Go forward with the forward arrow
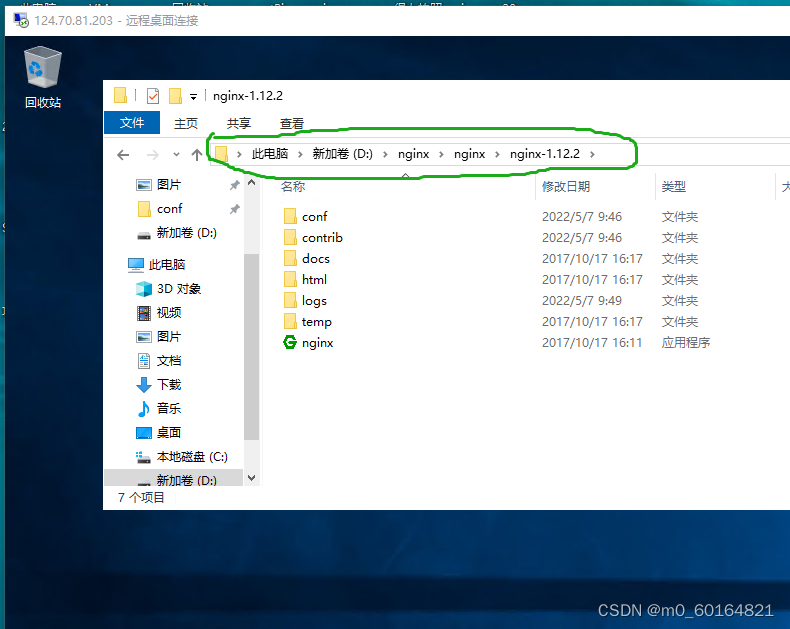790x629 pixels. click(152, 155)
